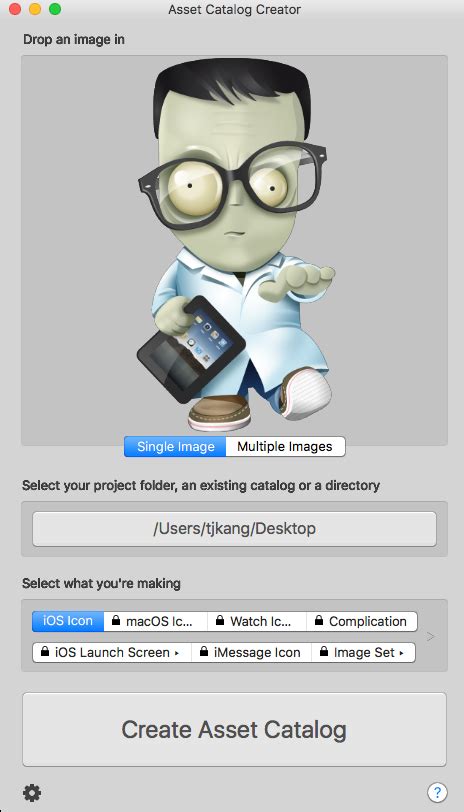Click the green zoom window button

[54, 9]
